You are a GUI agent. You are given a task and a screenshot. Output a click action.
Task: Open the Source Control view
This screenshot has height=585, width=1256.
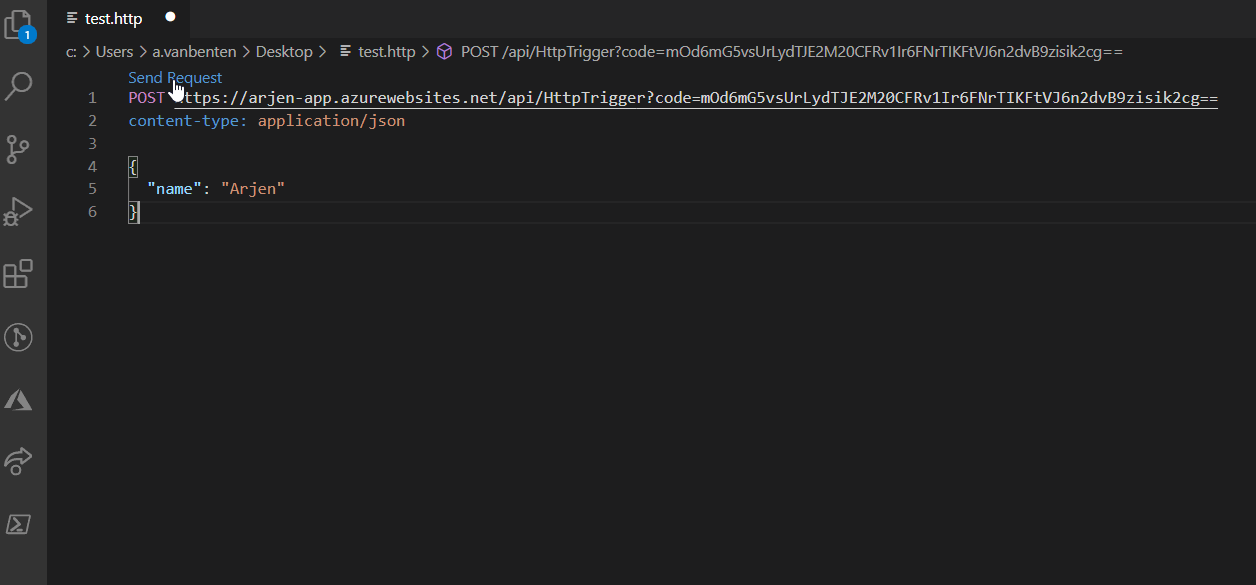click(x=19, y=149)
